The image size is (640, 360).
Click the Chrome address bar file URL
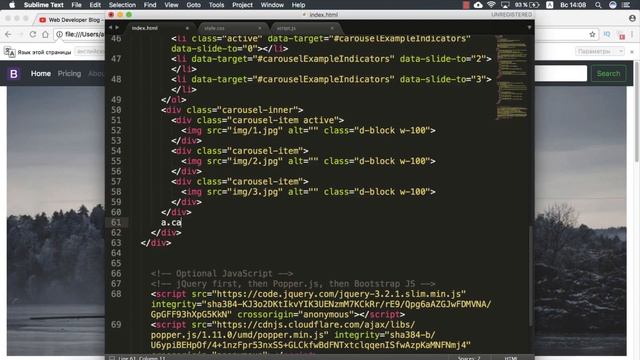(x=84, y=34)
